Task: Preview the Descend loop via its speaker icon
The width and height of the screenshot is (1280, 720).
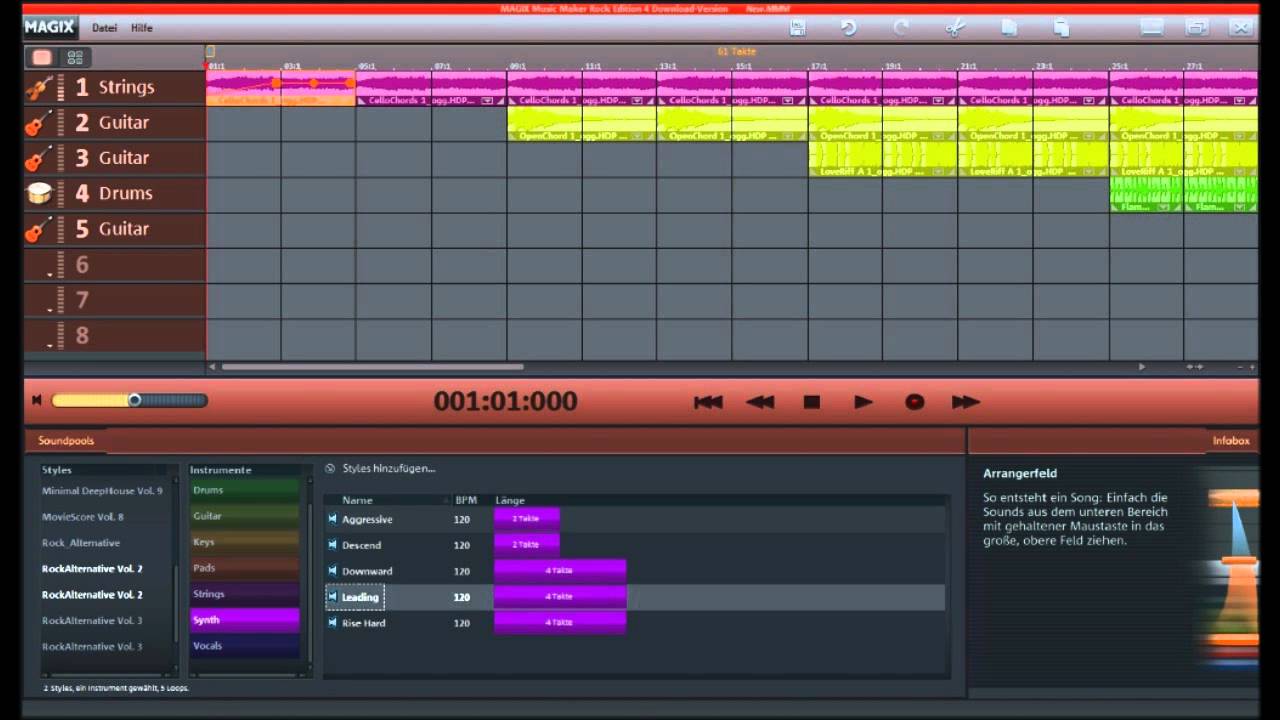Action: [x=332, y=545]
